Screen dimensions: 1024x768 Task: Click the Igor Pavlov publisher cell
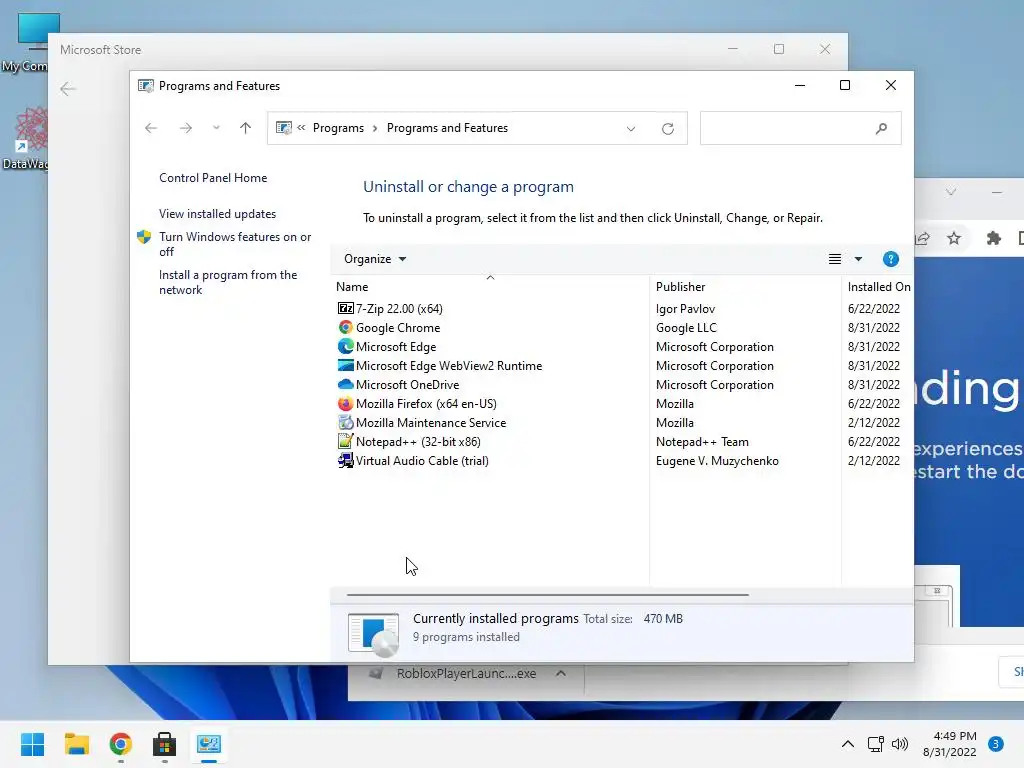click(685, 308)
